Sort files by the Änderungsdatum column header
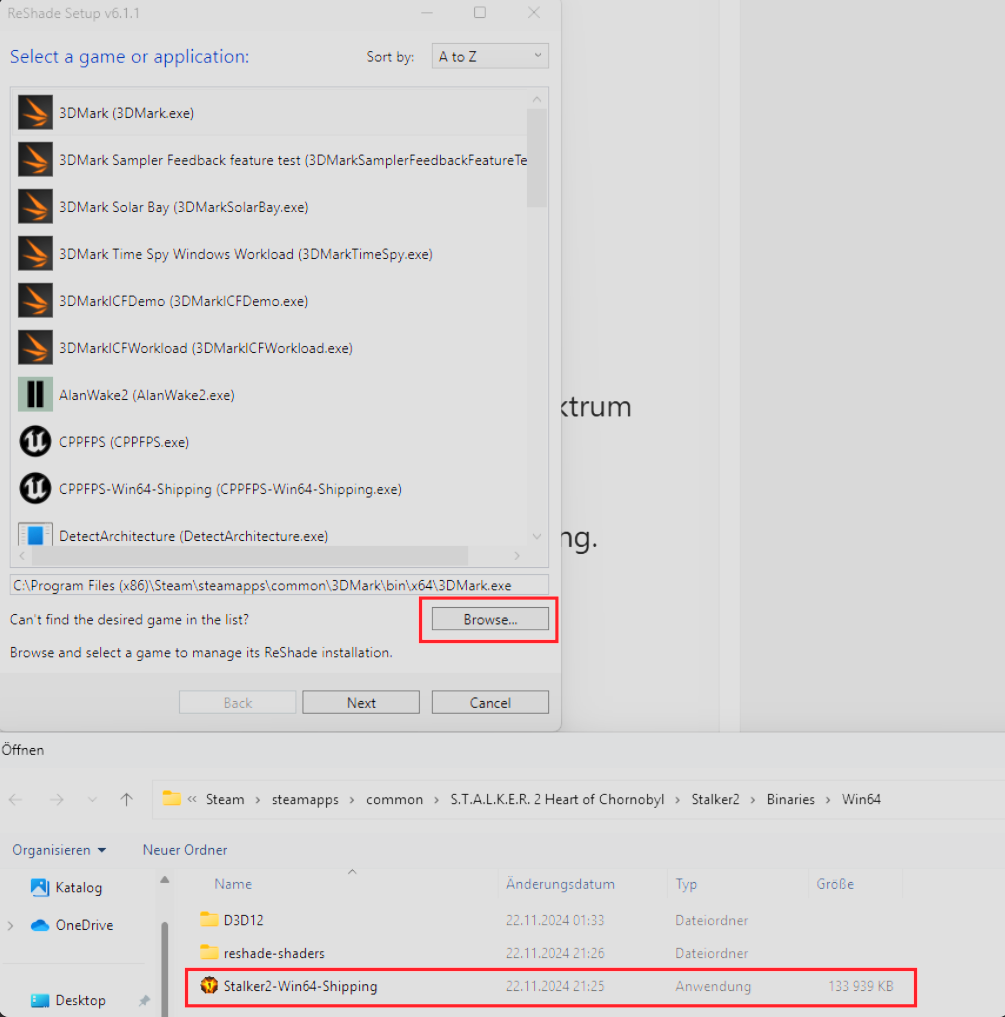Viewport: 1005px width, 1017px height. [560, 884]
